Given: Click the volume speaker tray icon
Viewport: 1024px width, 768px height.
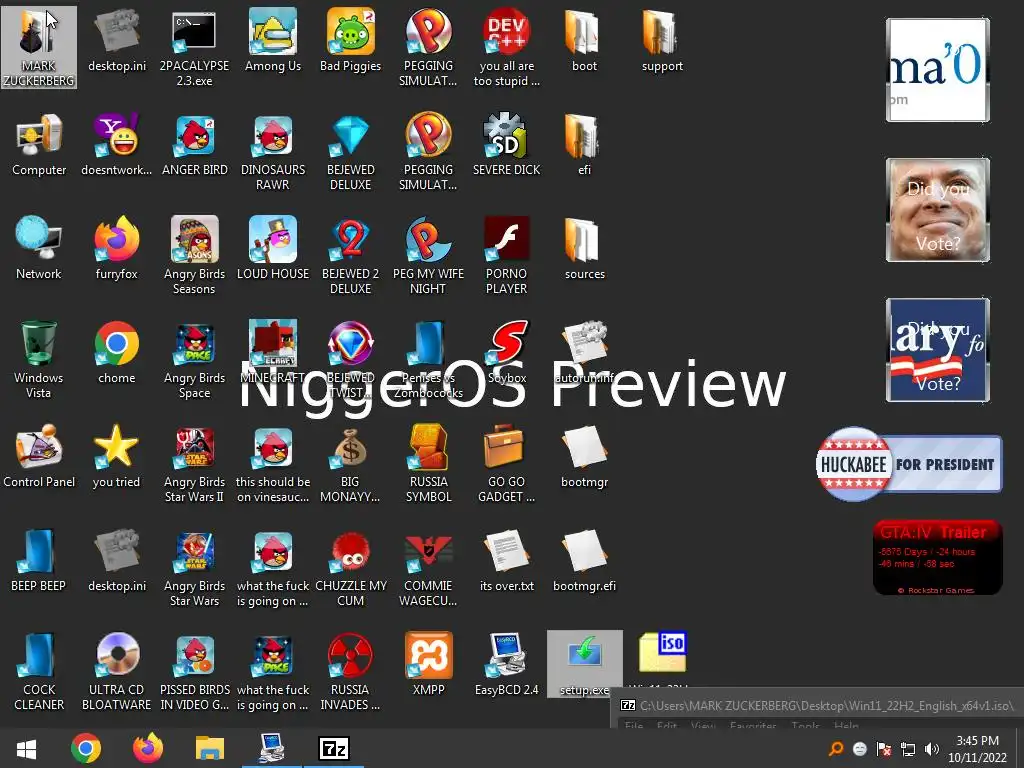Looking at the screenshot, I should point(932,749).
